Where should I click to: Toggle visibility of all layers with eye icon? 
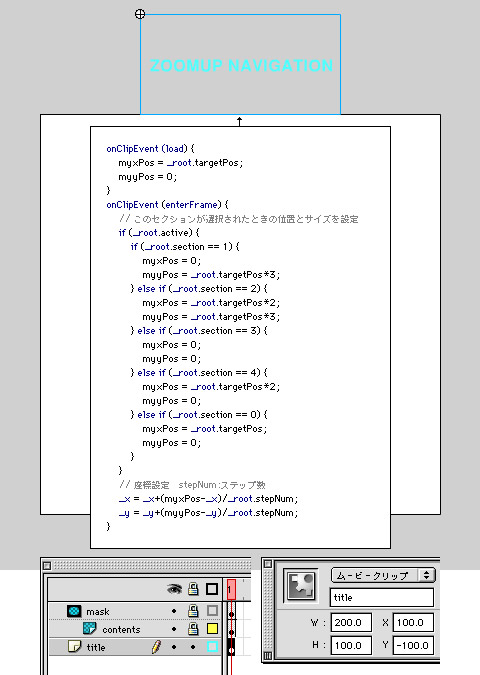click(x=174, y=588)
